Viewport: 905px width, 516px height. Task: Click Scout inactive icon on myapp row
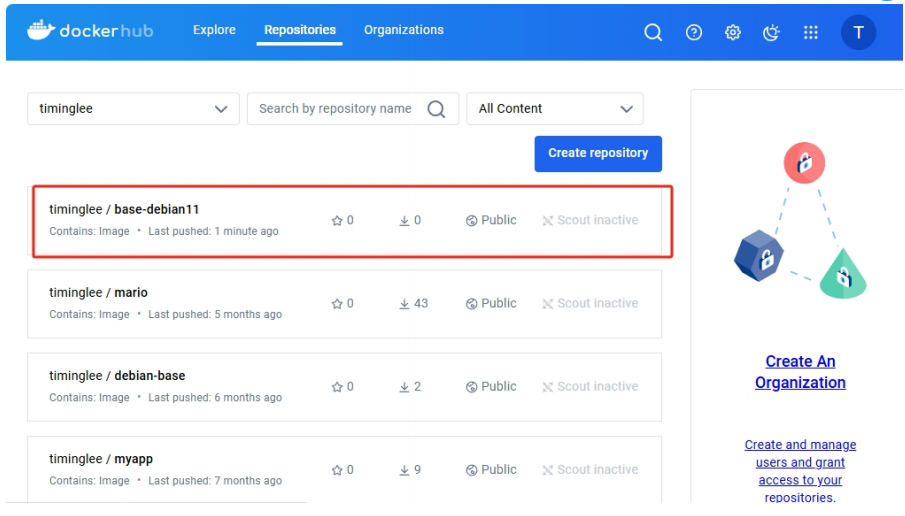point(547,470)
